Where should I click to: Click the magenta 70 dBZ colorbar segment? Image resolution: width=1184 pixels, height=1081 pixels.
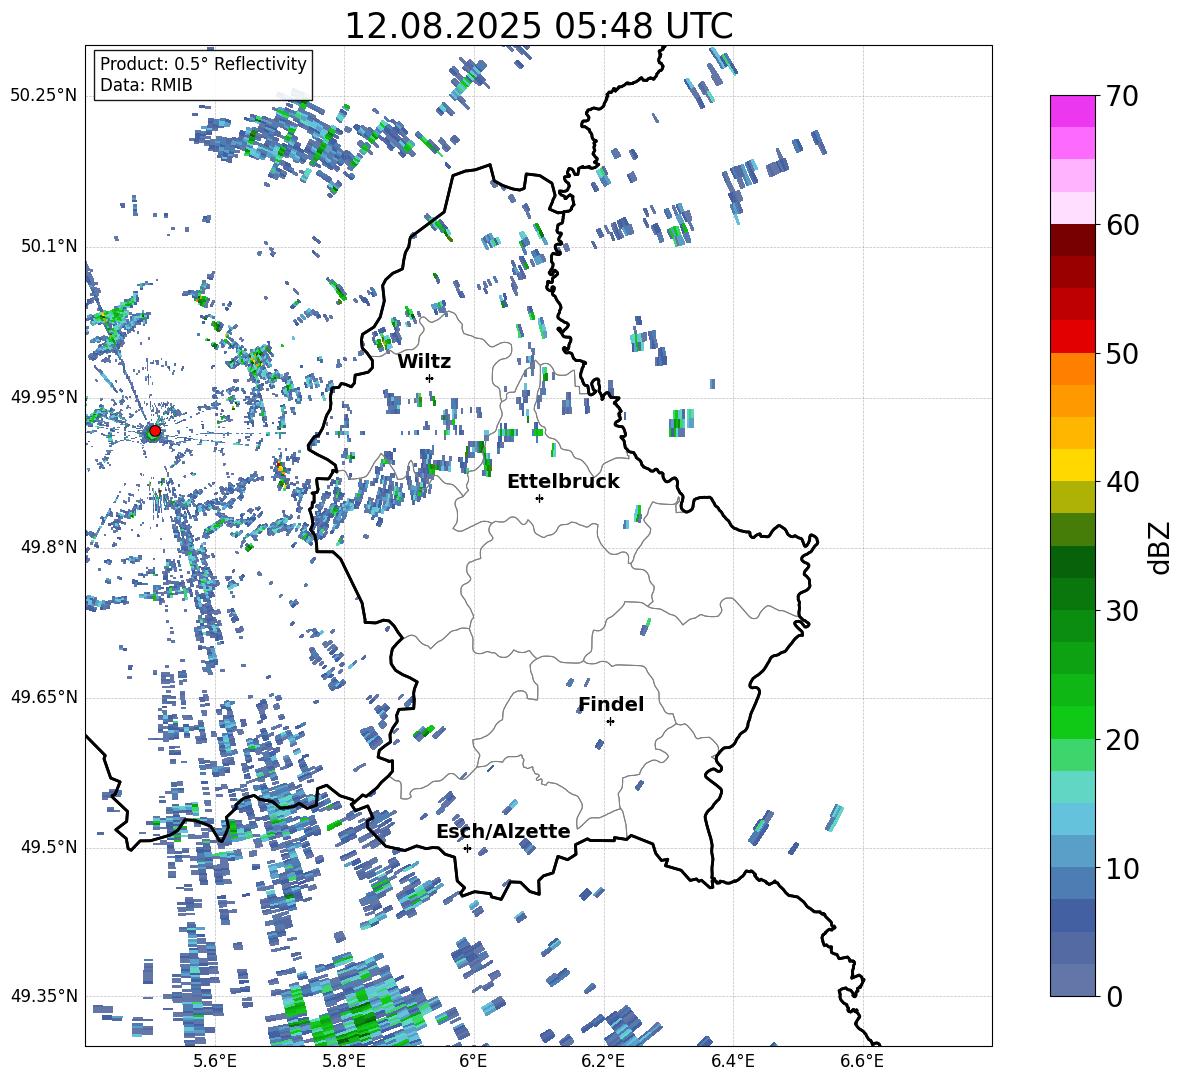[1072, 111]
